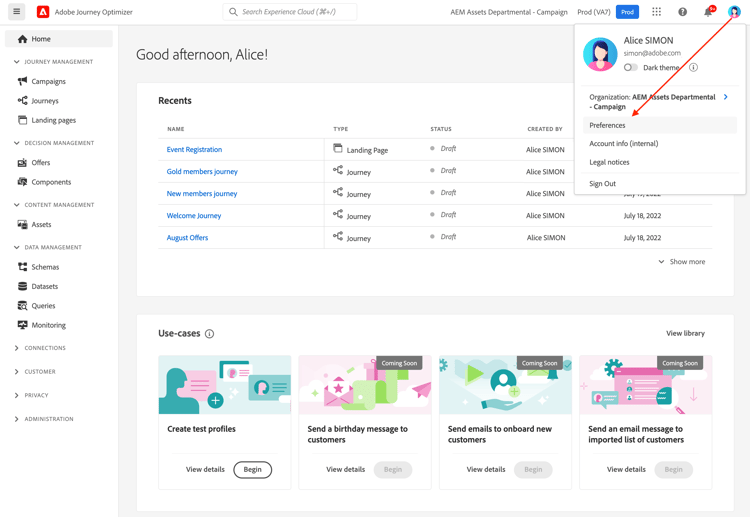The height and width of the screenshot is (517, 750).
Task: Open the August Offers link
Action: [x=187, y=237]
